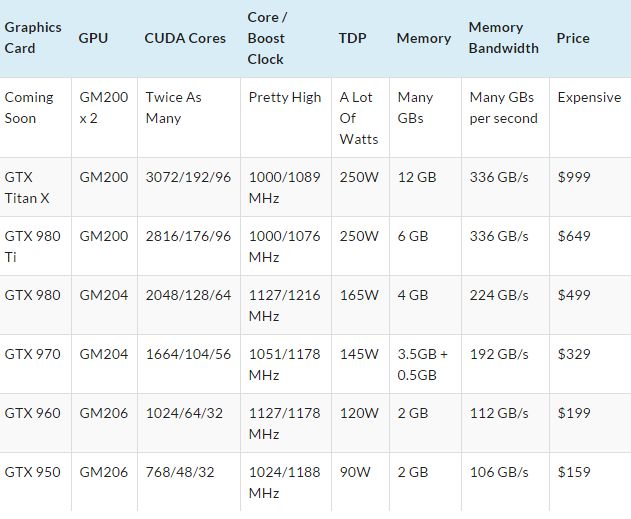Click the TDP column header
Viewport: 631px width, 519px height.
pyautogui.click(x=353, y=38)
